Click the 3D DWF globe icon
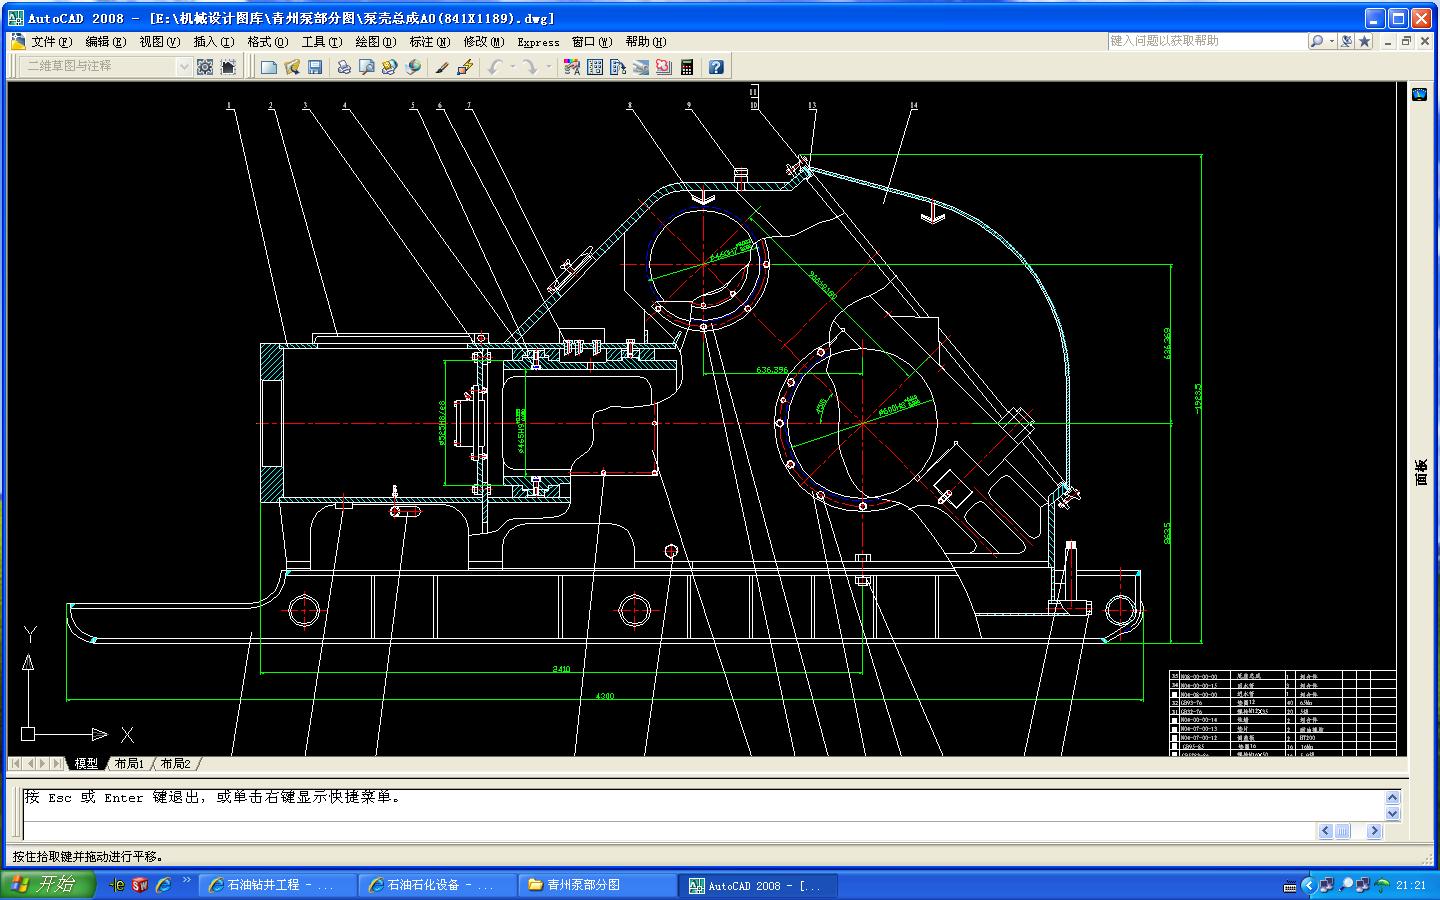This screenshot has width=1440, height=900. 413,67
